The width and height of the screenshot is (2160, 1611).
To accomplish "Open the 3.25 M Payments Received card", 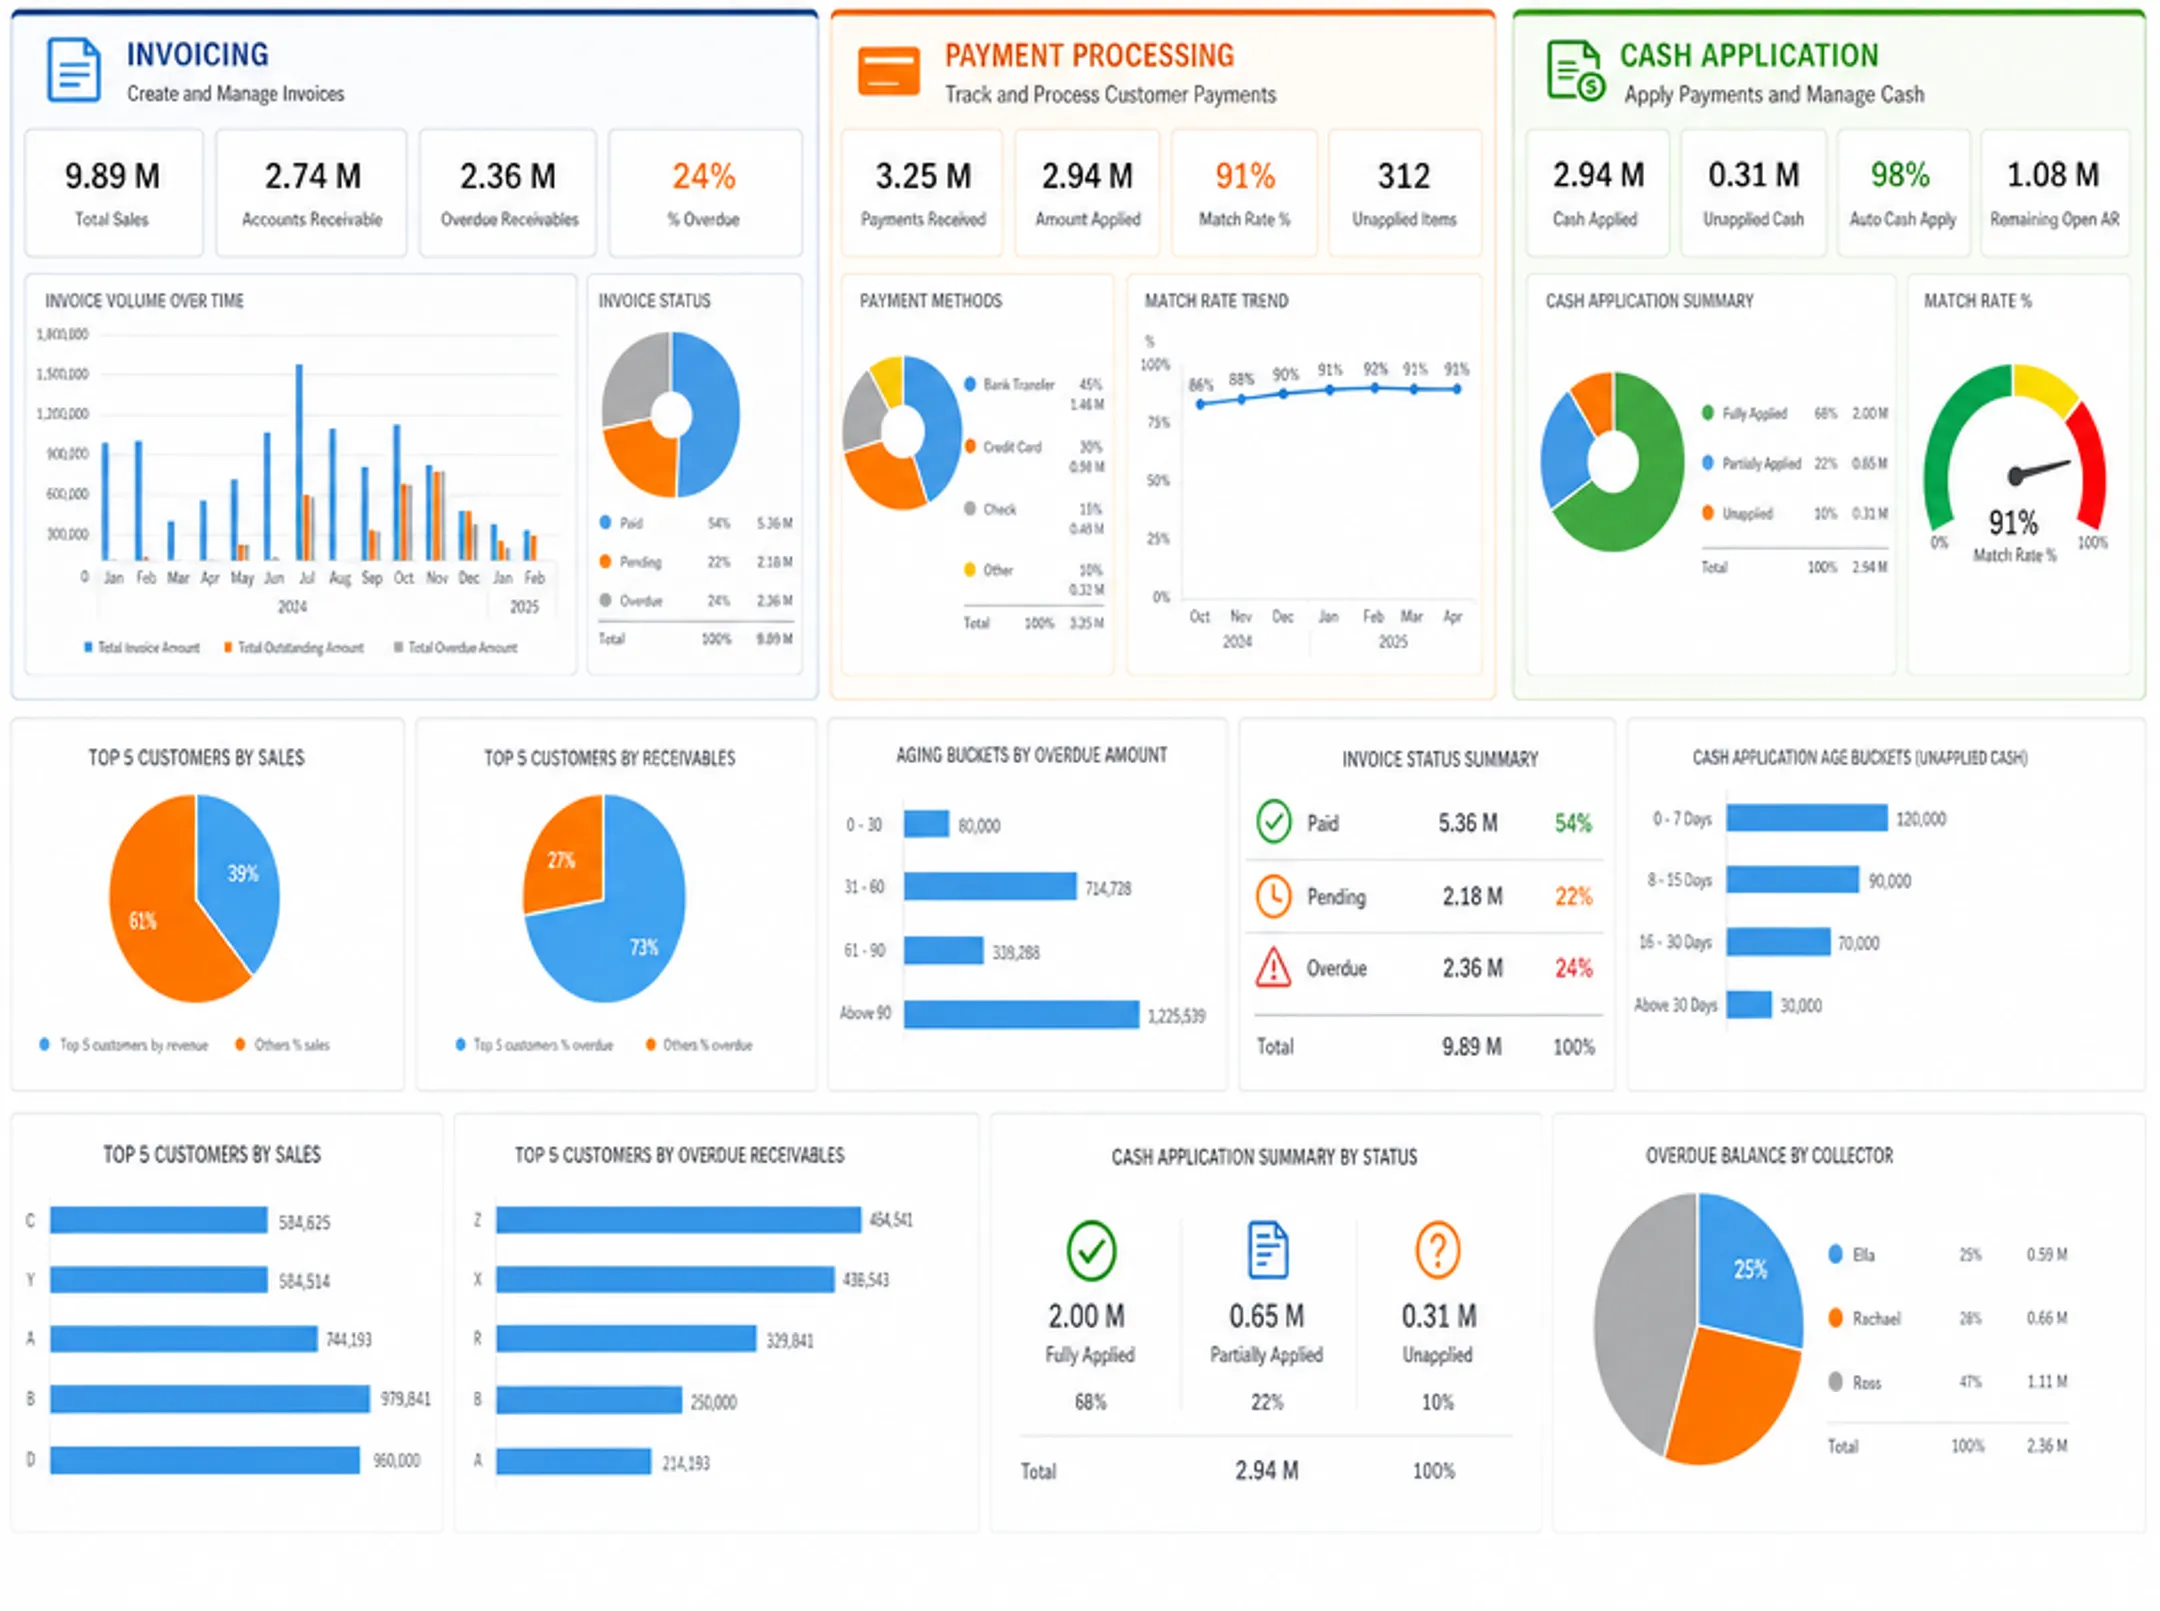I will tap(922, 192).
